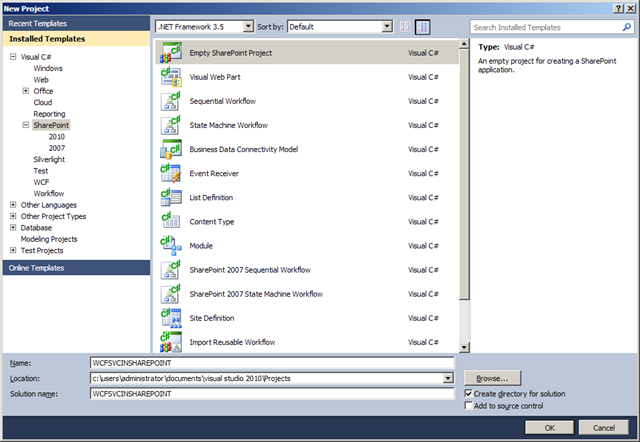Select the Test category in tree
The image size is (640, 442).
41,171
